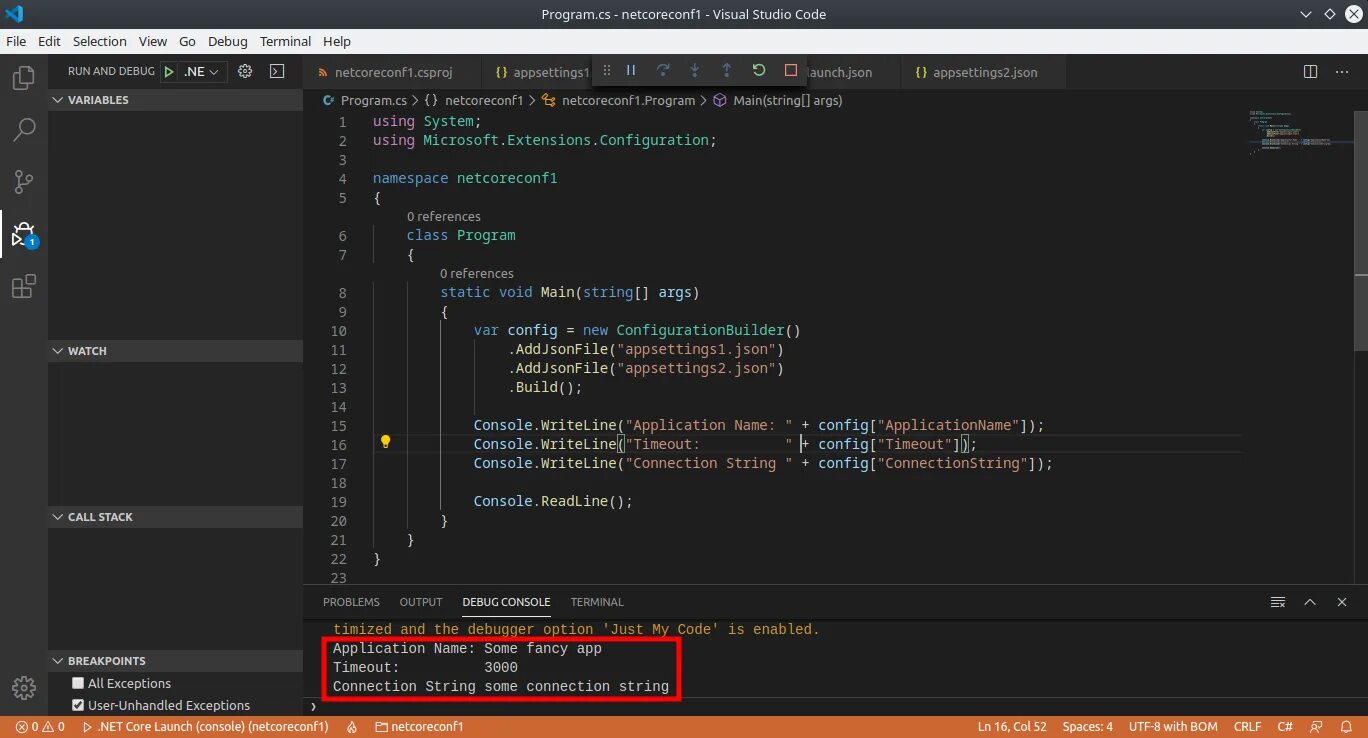Open the Explorer view in activity bar
The height and width of the screenshot is (738, 1368).
[24, 78]
